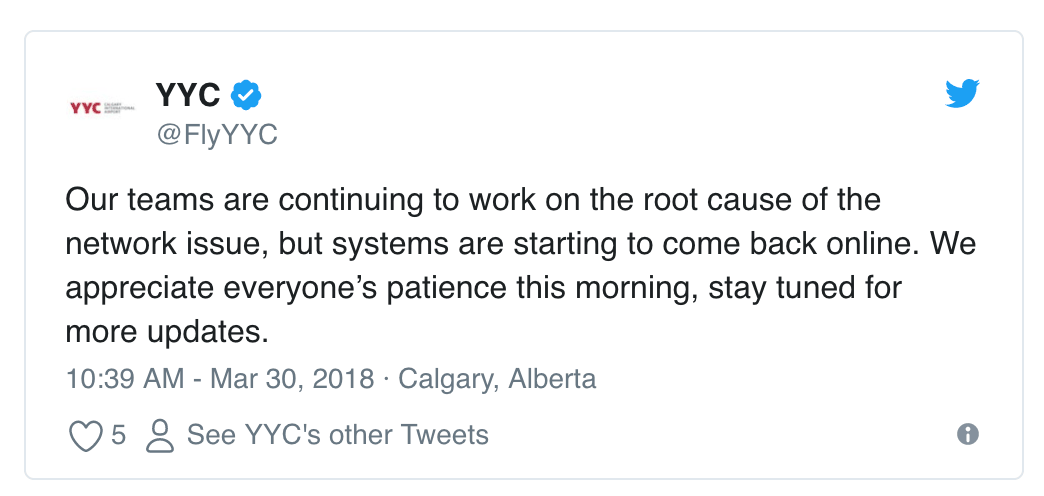Click the 'appreciate everyone's patience' tweet line
The height and width of the screenshot is (496, 1044).
coord(483,289)
